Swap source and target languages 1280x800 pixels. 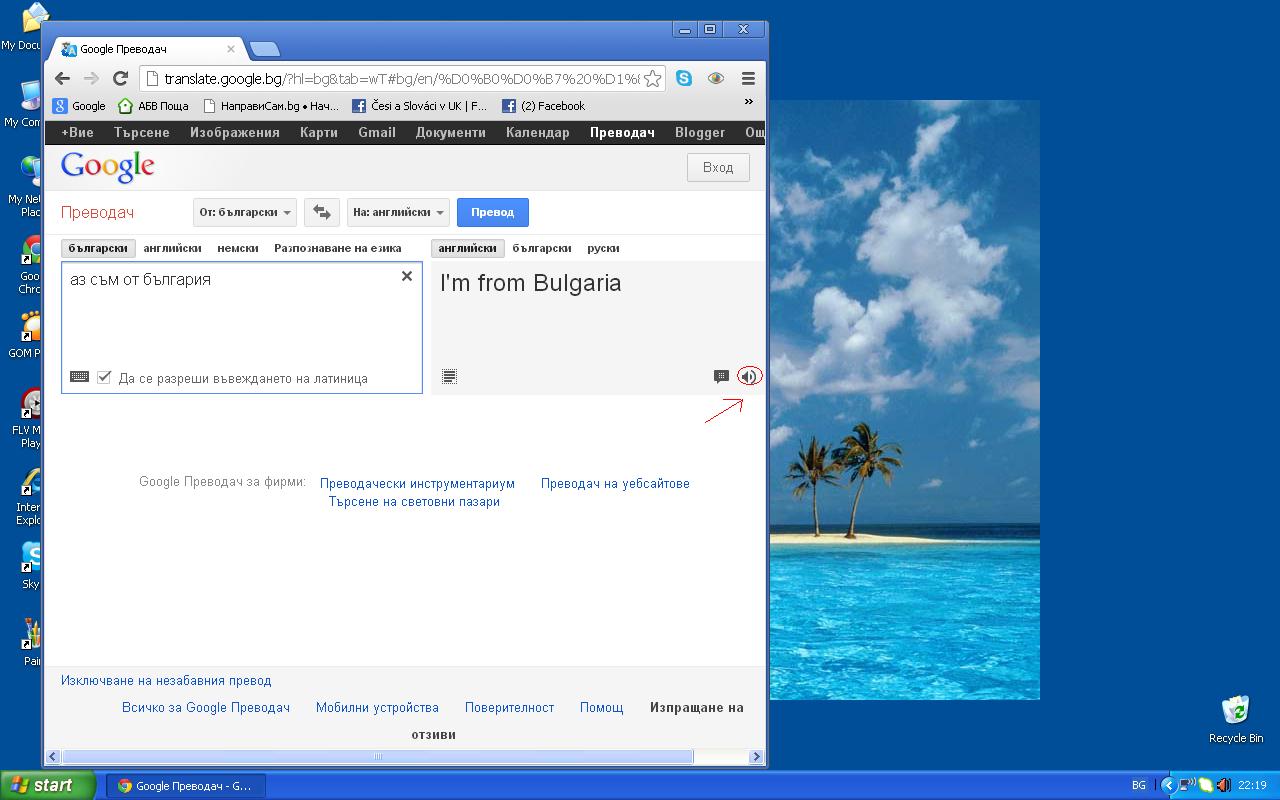tap(321, 212)
